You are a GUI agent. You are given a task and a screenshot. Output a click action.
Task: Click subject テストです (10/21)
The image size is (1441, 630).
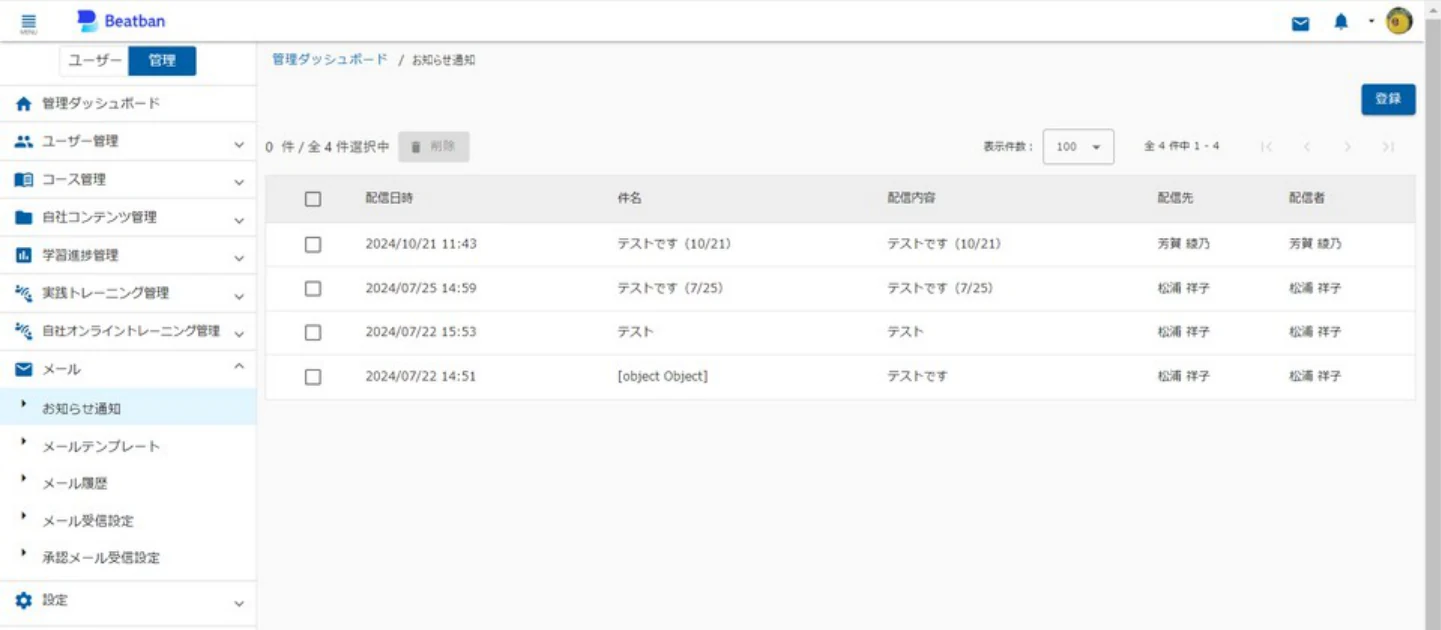(674, 244)
